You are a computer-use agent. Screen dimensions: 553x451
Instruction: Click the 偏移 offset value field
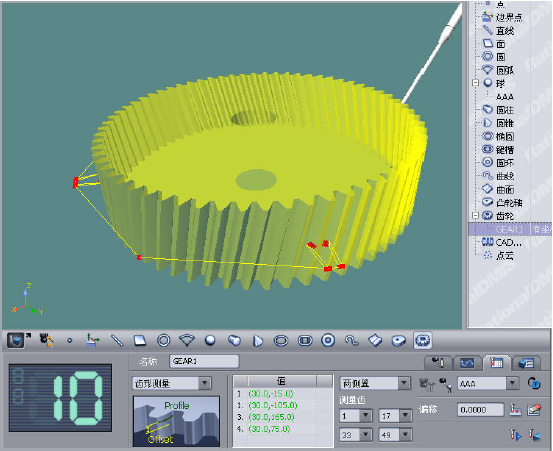(480, 410)
